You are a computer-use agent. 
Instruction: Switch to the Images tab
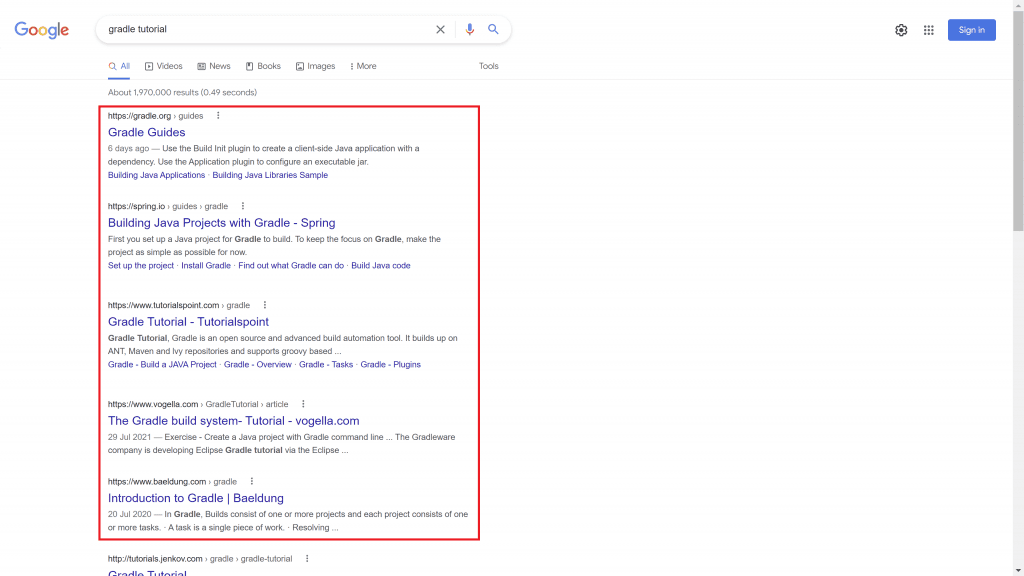click(x=316, y=66)
